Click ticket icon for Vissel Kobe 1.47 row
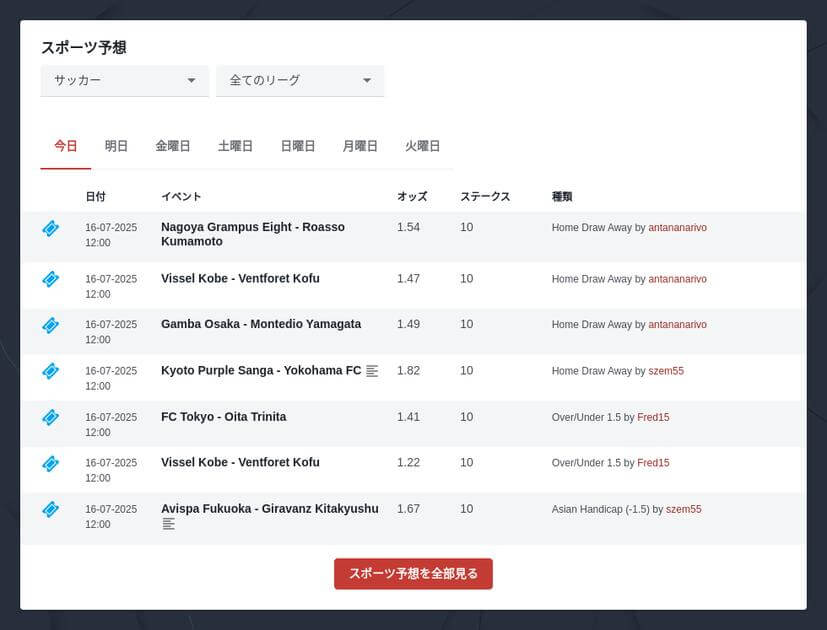Screen dimensions: 827x630 [x=51, y=279]
